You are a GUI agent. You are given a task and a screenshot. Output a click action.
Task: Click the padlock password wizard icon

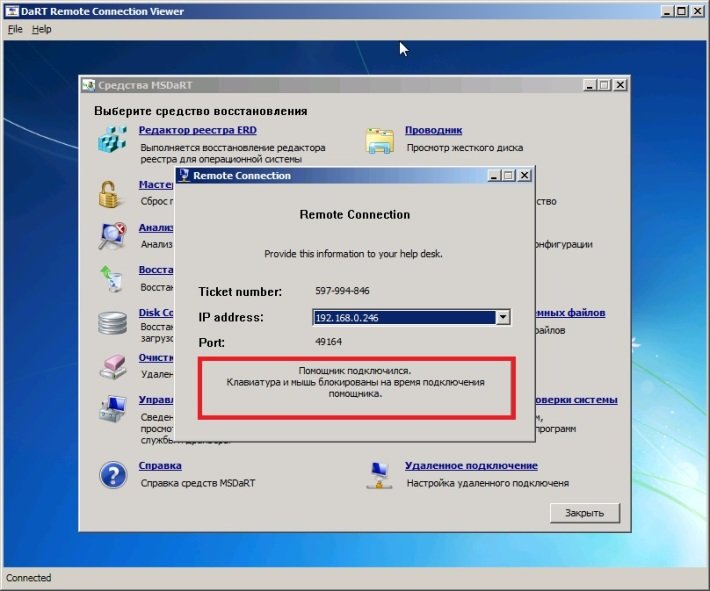click(110, 192)
